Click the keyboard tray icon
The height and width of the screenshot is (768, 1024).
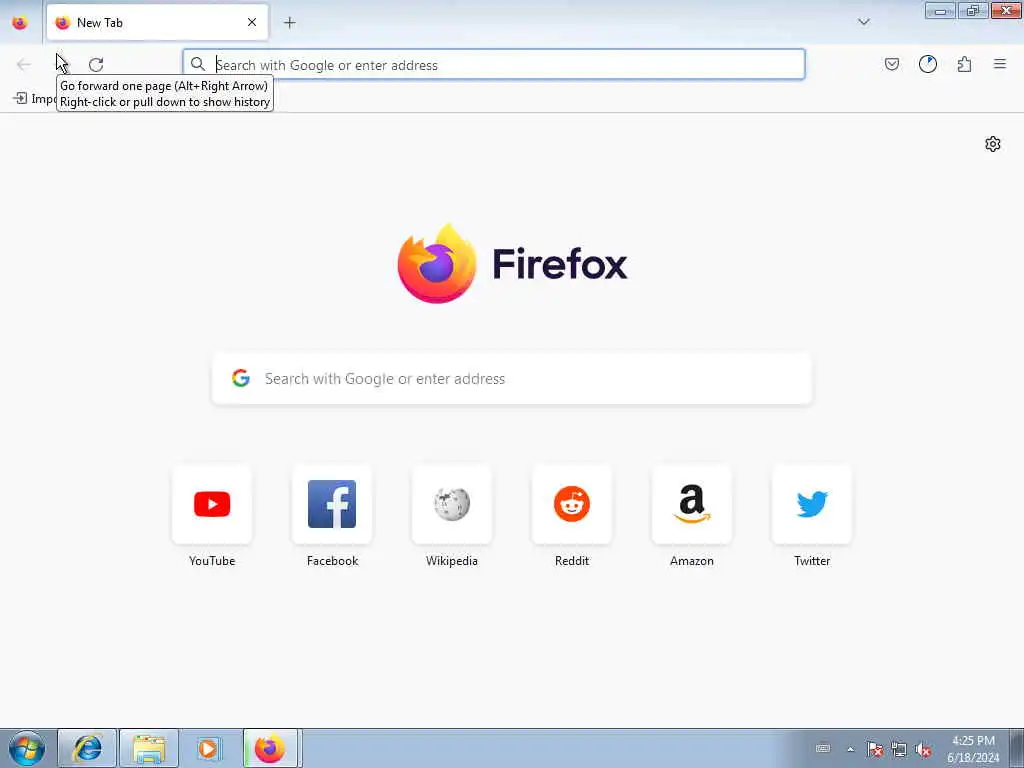tap(823, 748)
